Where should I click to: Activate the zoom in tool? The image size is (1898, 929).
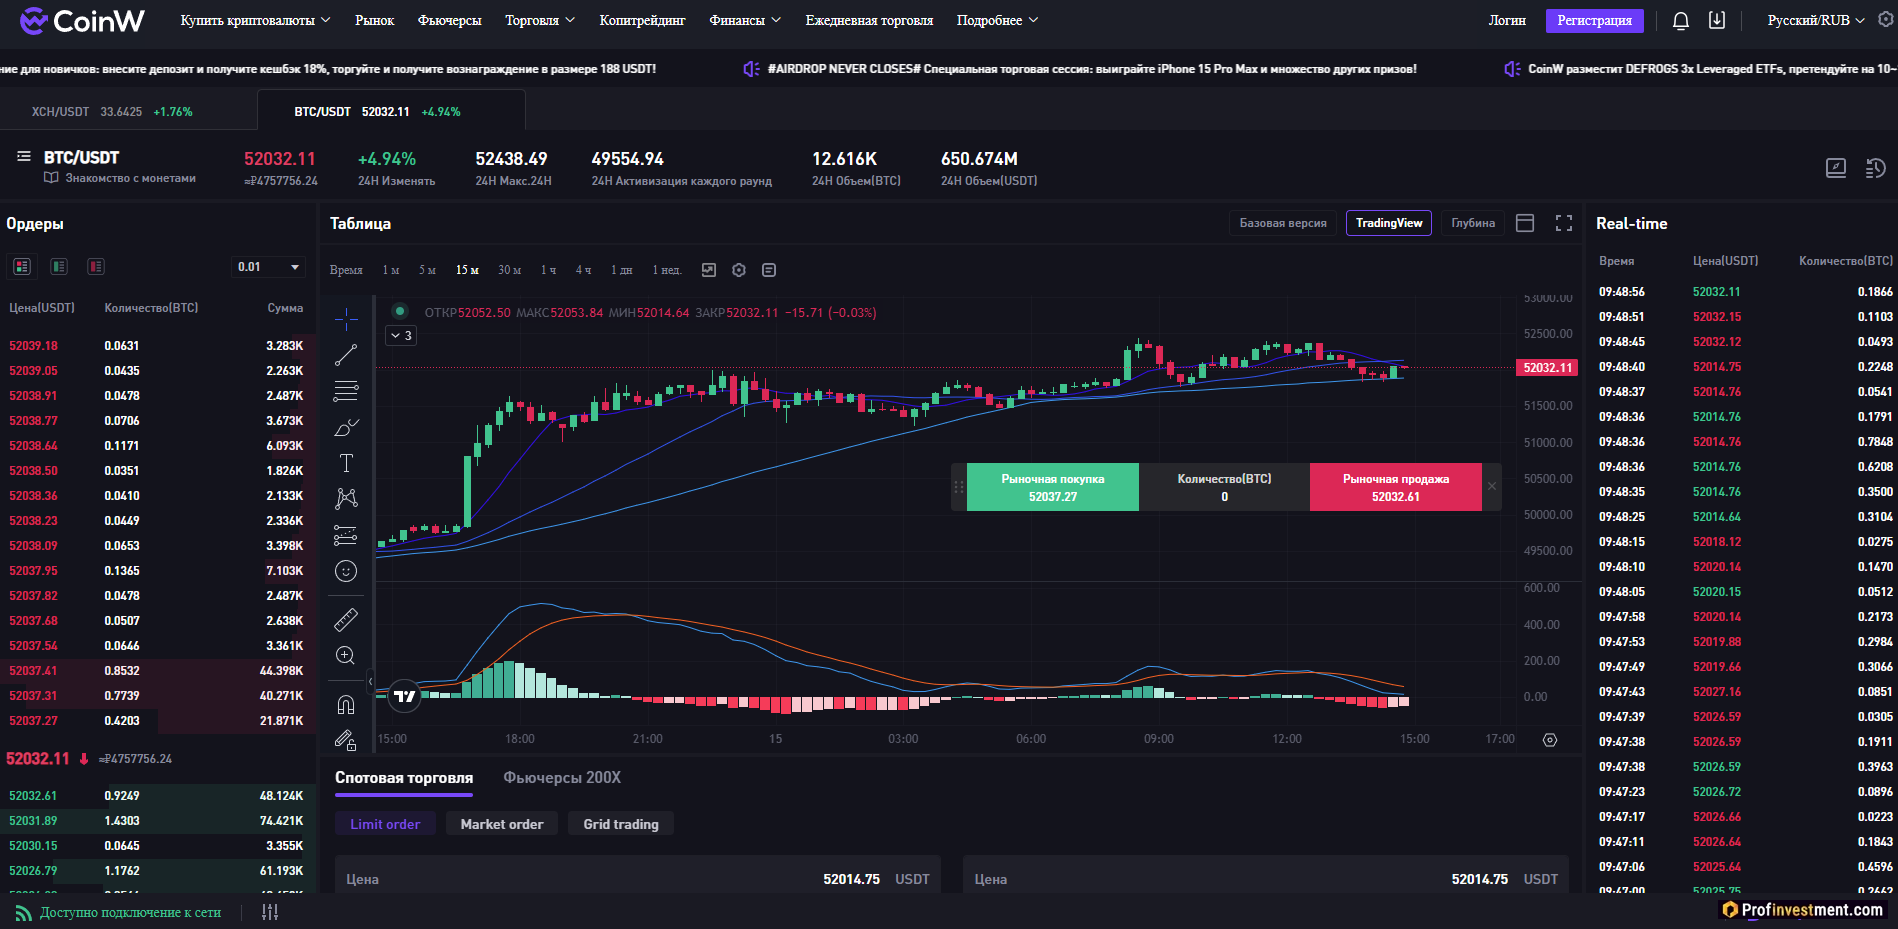click(346, 656)
